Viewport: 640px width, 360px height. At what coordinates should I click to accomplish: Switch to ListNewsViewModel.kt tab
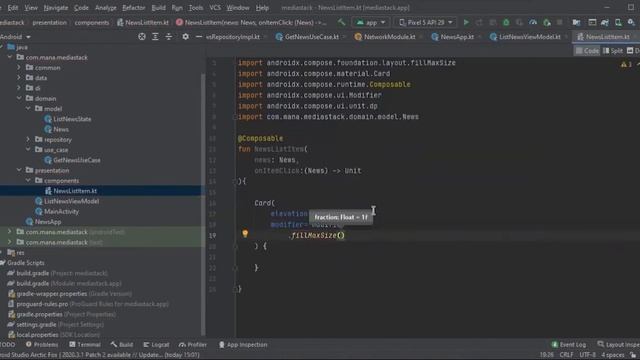click(x=529, y=37)
